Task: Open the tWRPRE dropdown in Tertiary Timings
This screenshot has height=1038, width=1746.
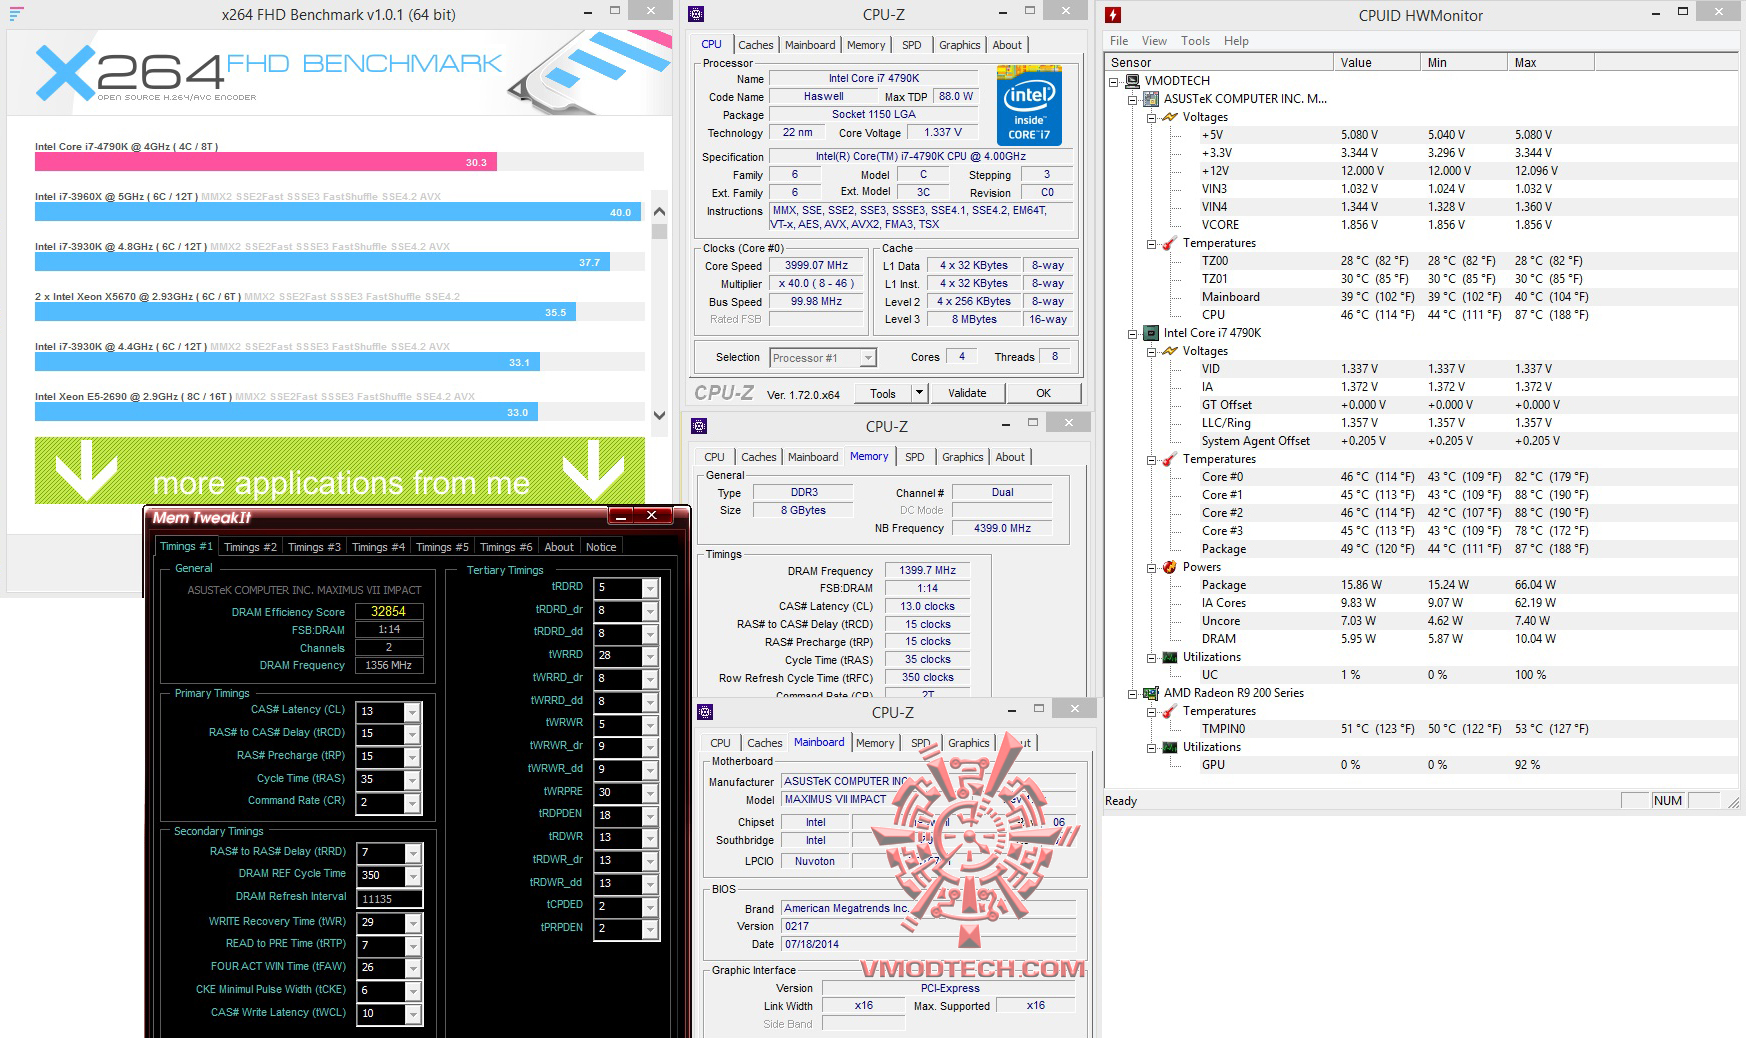Action: (649, 792)
